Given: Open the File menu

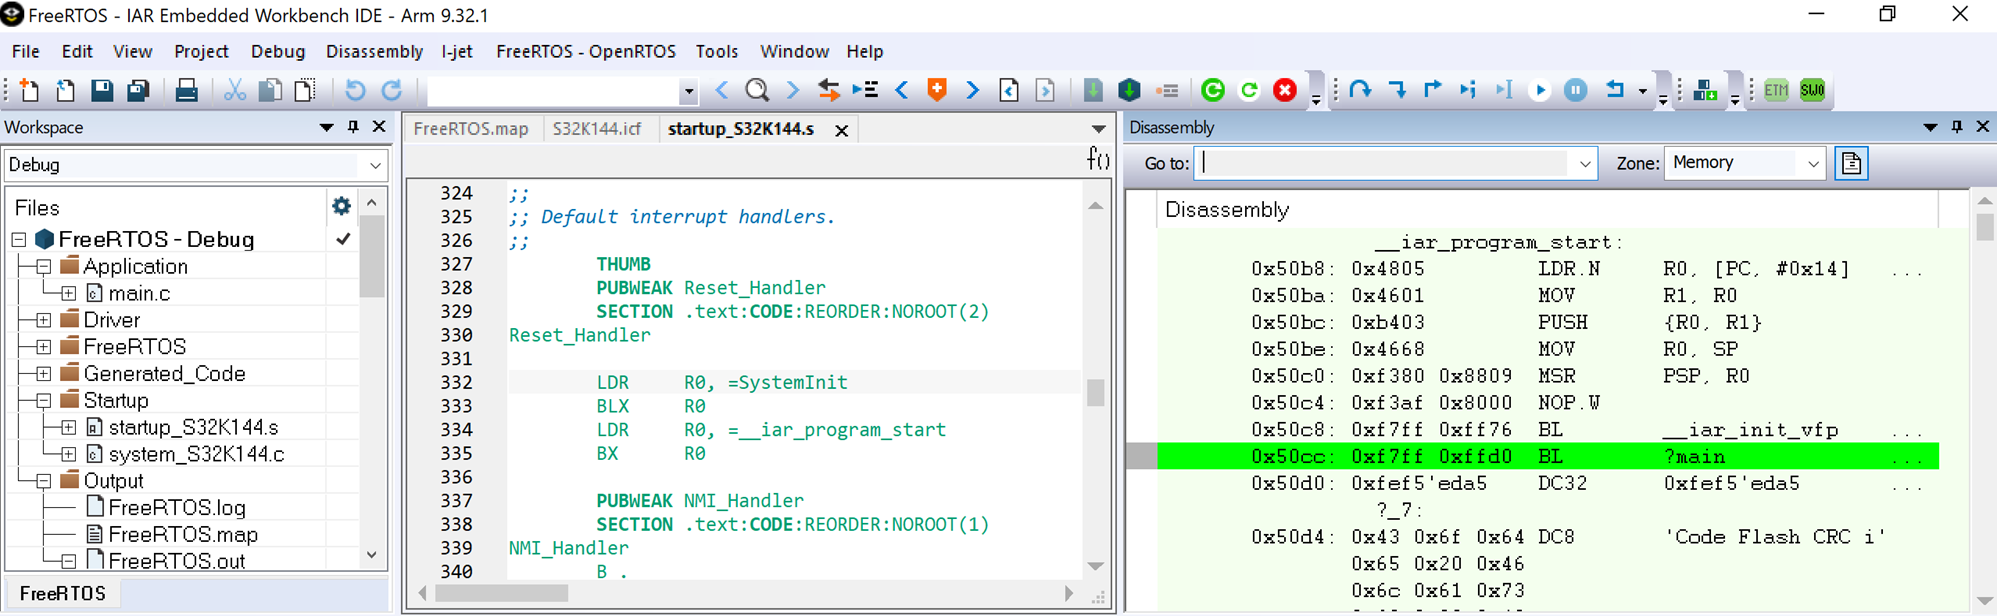Looking at the screenshot, I should (26, 51).
